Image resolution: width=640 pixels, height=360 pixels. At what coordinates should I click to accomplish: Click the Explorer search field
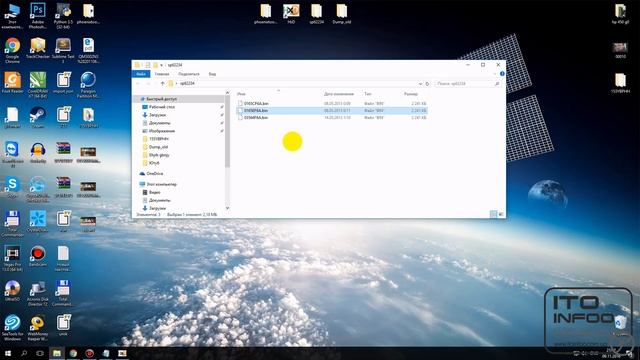468,84
